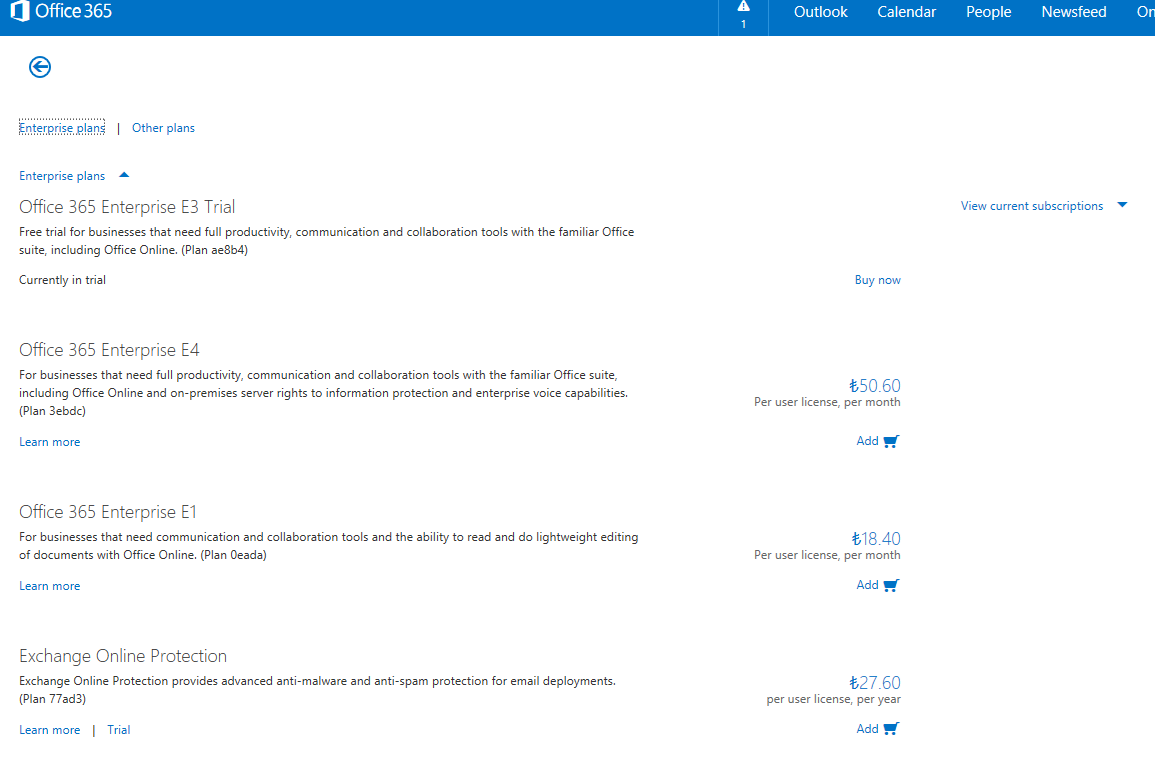Image resolution: width=1155 pixels, height=775 pixels.
Task: Click the Office 365 Enterprise E1 title
Action: (108, 512)
